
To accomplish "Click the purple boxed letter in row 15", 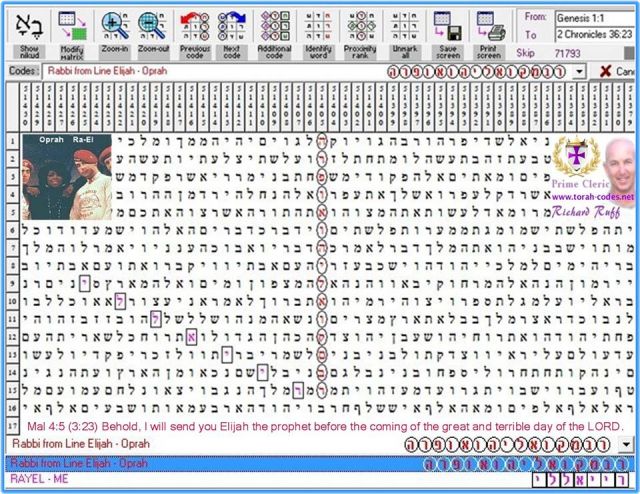I will point(298,391).
